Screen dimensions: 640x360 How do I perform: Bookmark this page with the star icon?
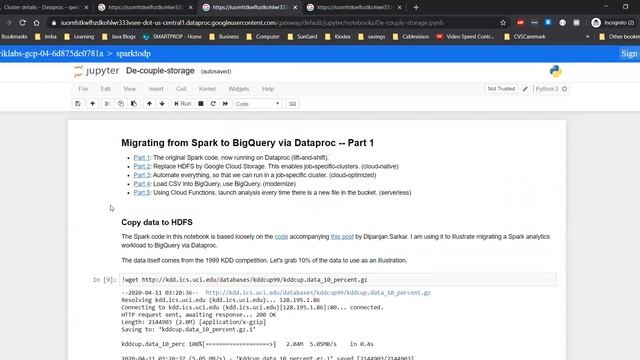tap(503, 23)
